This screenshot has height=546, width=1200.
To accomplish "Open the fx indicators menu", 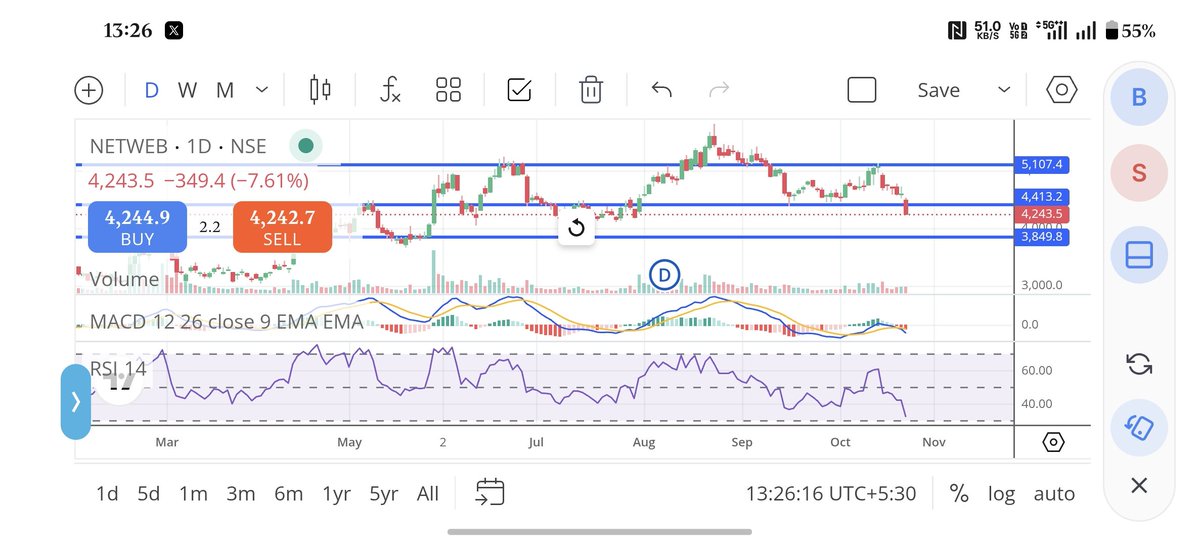I will (x=390, y=90).
